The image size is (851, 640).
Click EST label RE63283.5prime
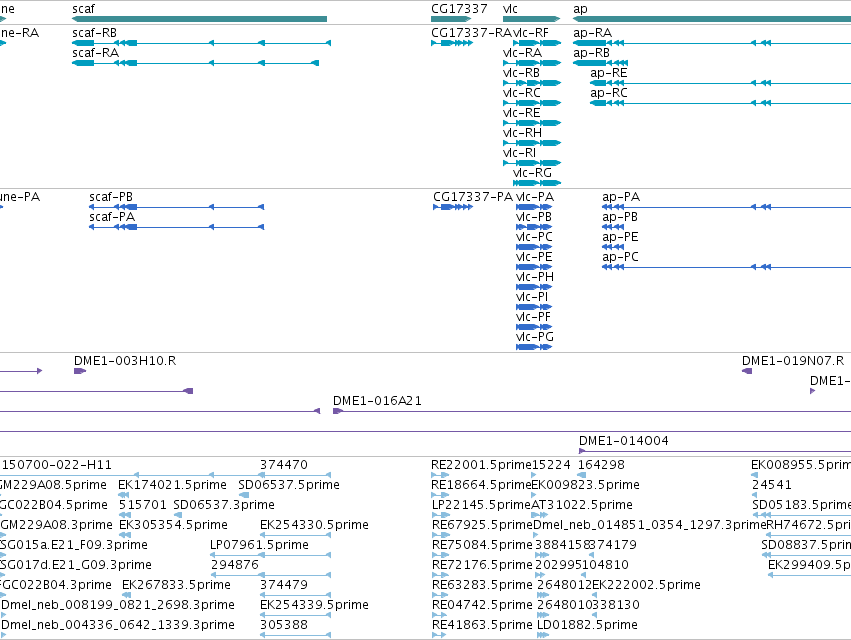click(482, 585)
